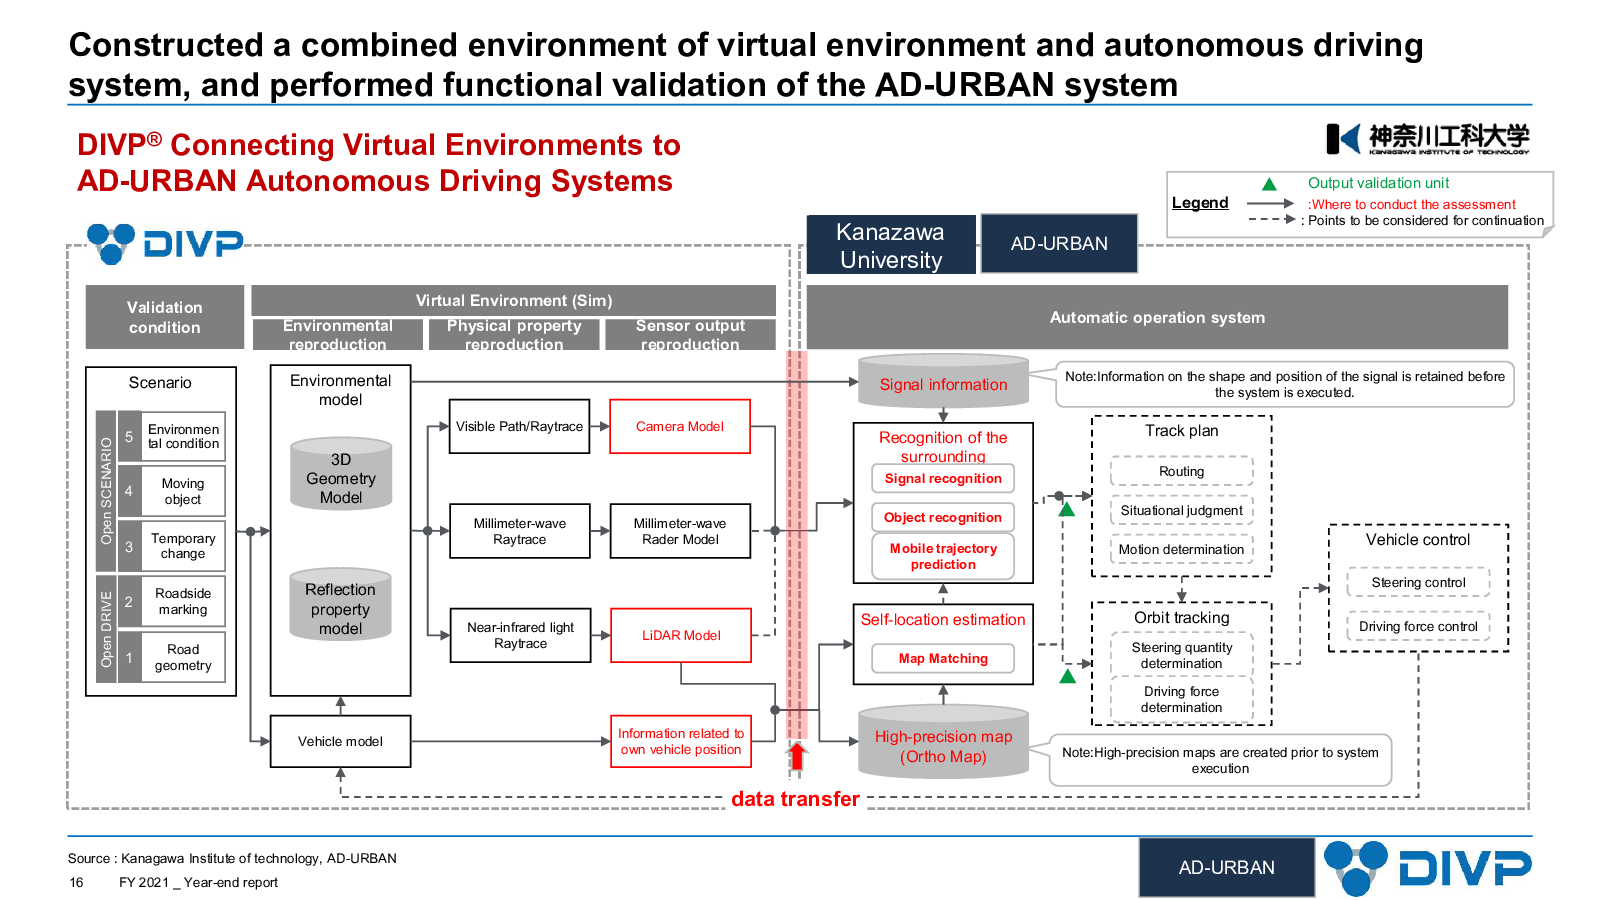The width and height of the screenshot is (1600, 900).
Task: Click the Millimeter-wave Raytrace box
Action: coord(519,531)
